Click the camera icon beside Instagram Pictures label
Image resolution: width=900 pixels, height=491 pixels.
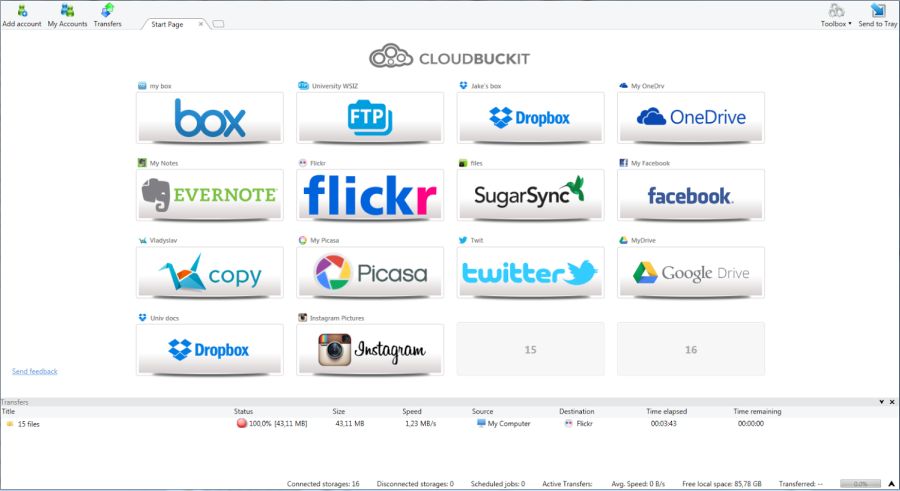302,318
